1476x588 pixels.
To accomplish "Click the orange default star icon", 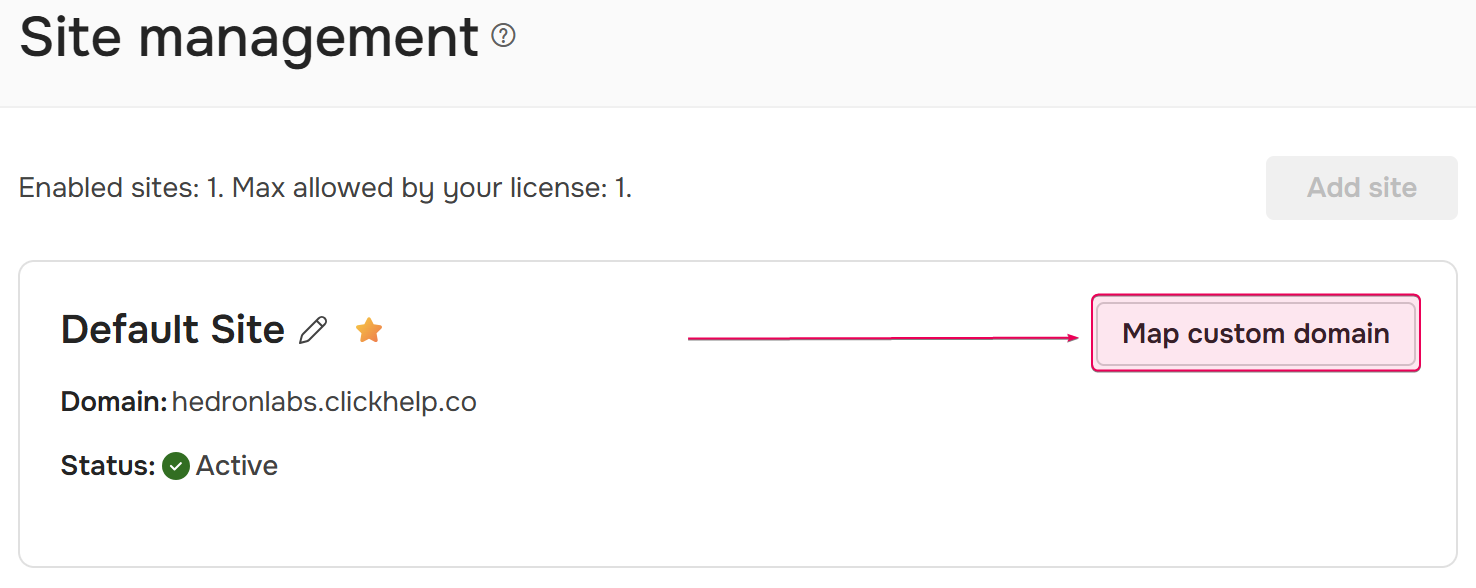I will tap(369, 329).
